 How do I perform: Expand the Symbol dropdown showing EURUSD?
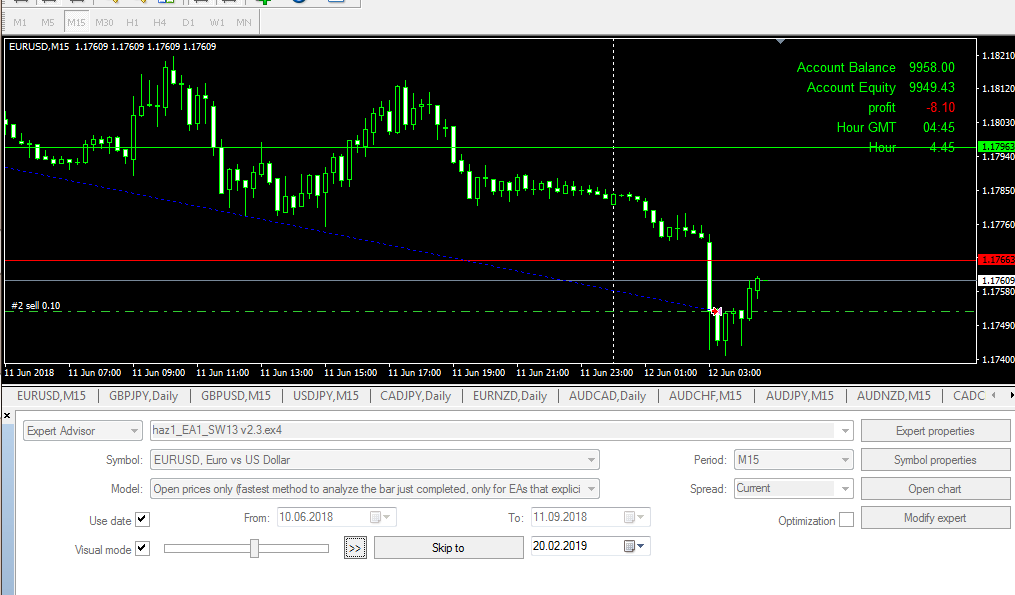click(592, 460)
